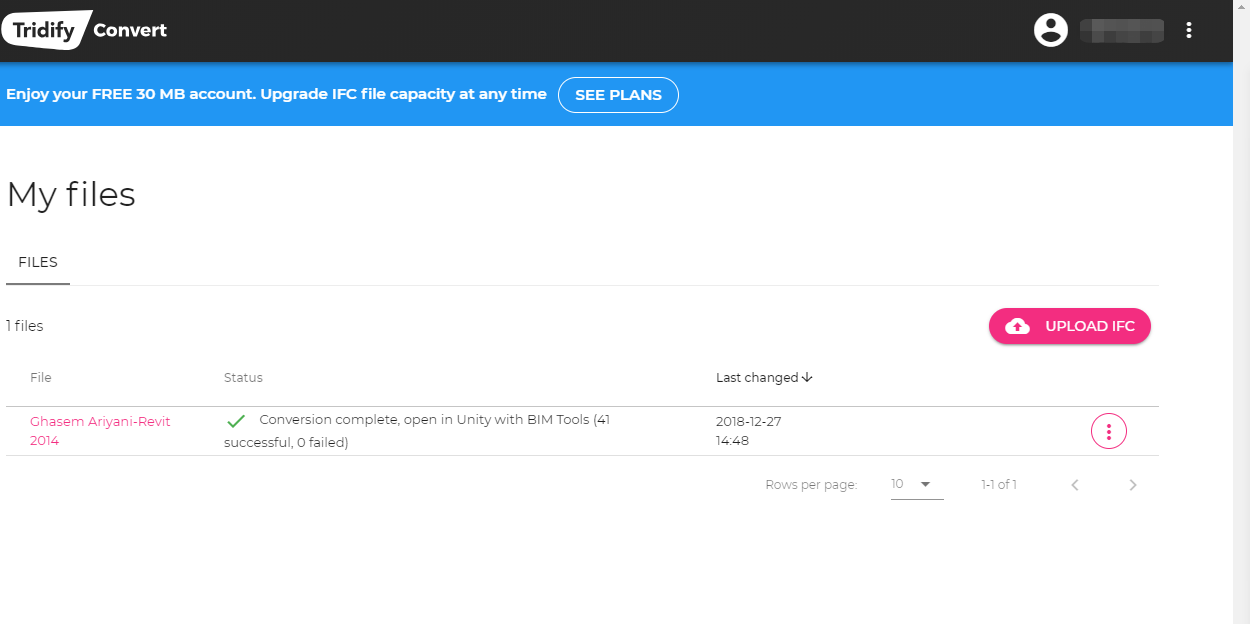Click the cloud upload icon
1250x624 pixels.
(1017, 326)
